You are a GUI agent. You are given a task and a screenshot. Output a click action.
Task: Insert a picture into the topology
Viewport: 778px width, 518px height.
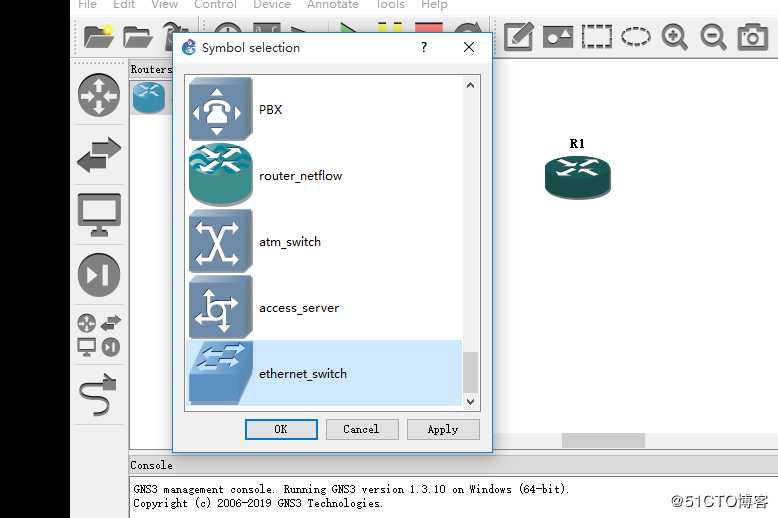(x=558, y=37)
